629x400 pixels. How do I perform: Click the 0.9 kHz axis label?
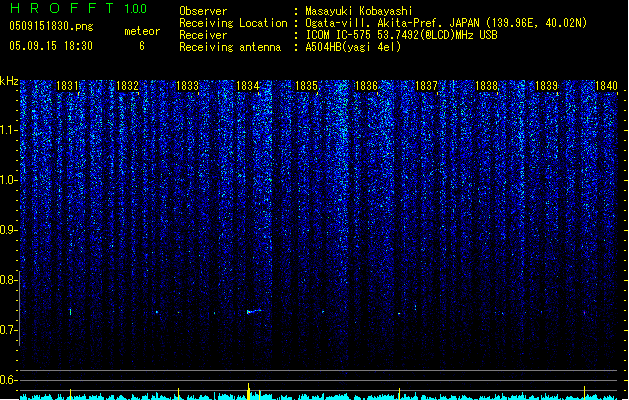8,230
